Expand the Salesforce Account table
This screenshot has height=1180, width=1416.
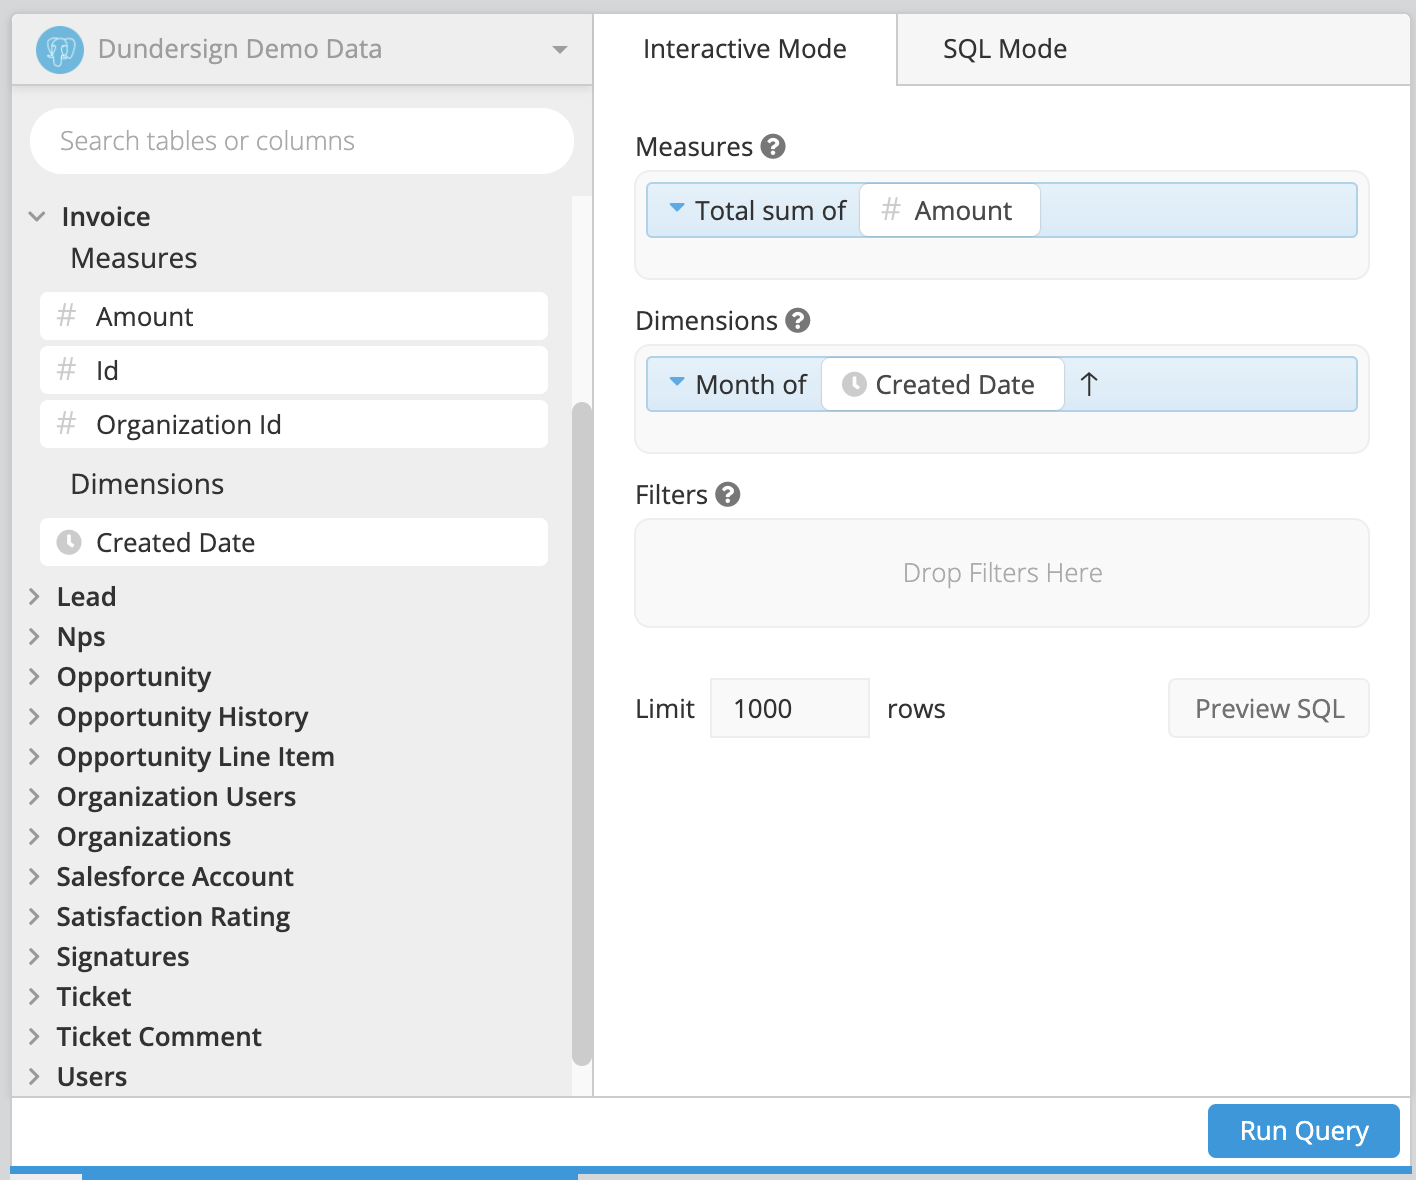(34, 876)
